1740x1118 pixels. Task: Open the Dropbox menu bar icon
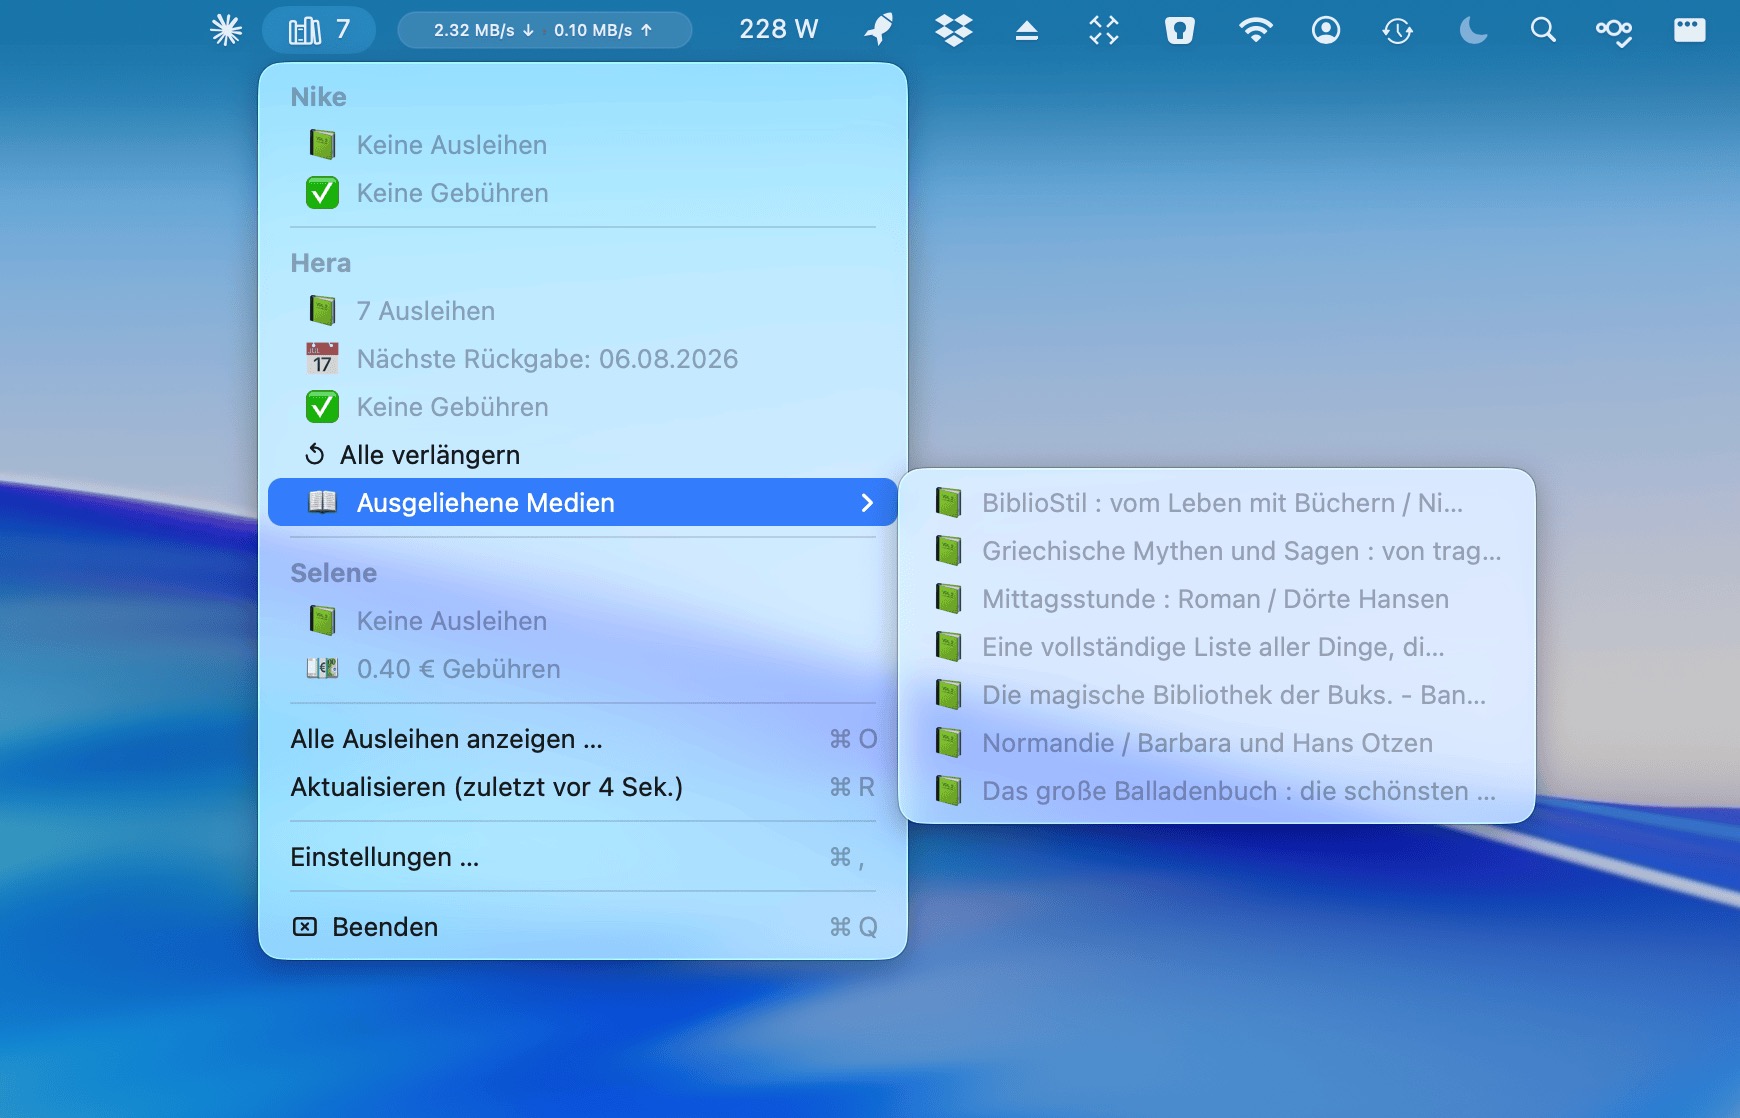coord(953,30)
